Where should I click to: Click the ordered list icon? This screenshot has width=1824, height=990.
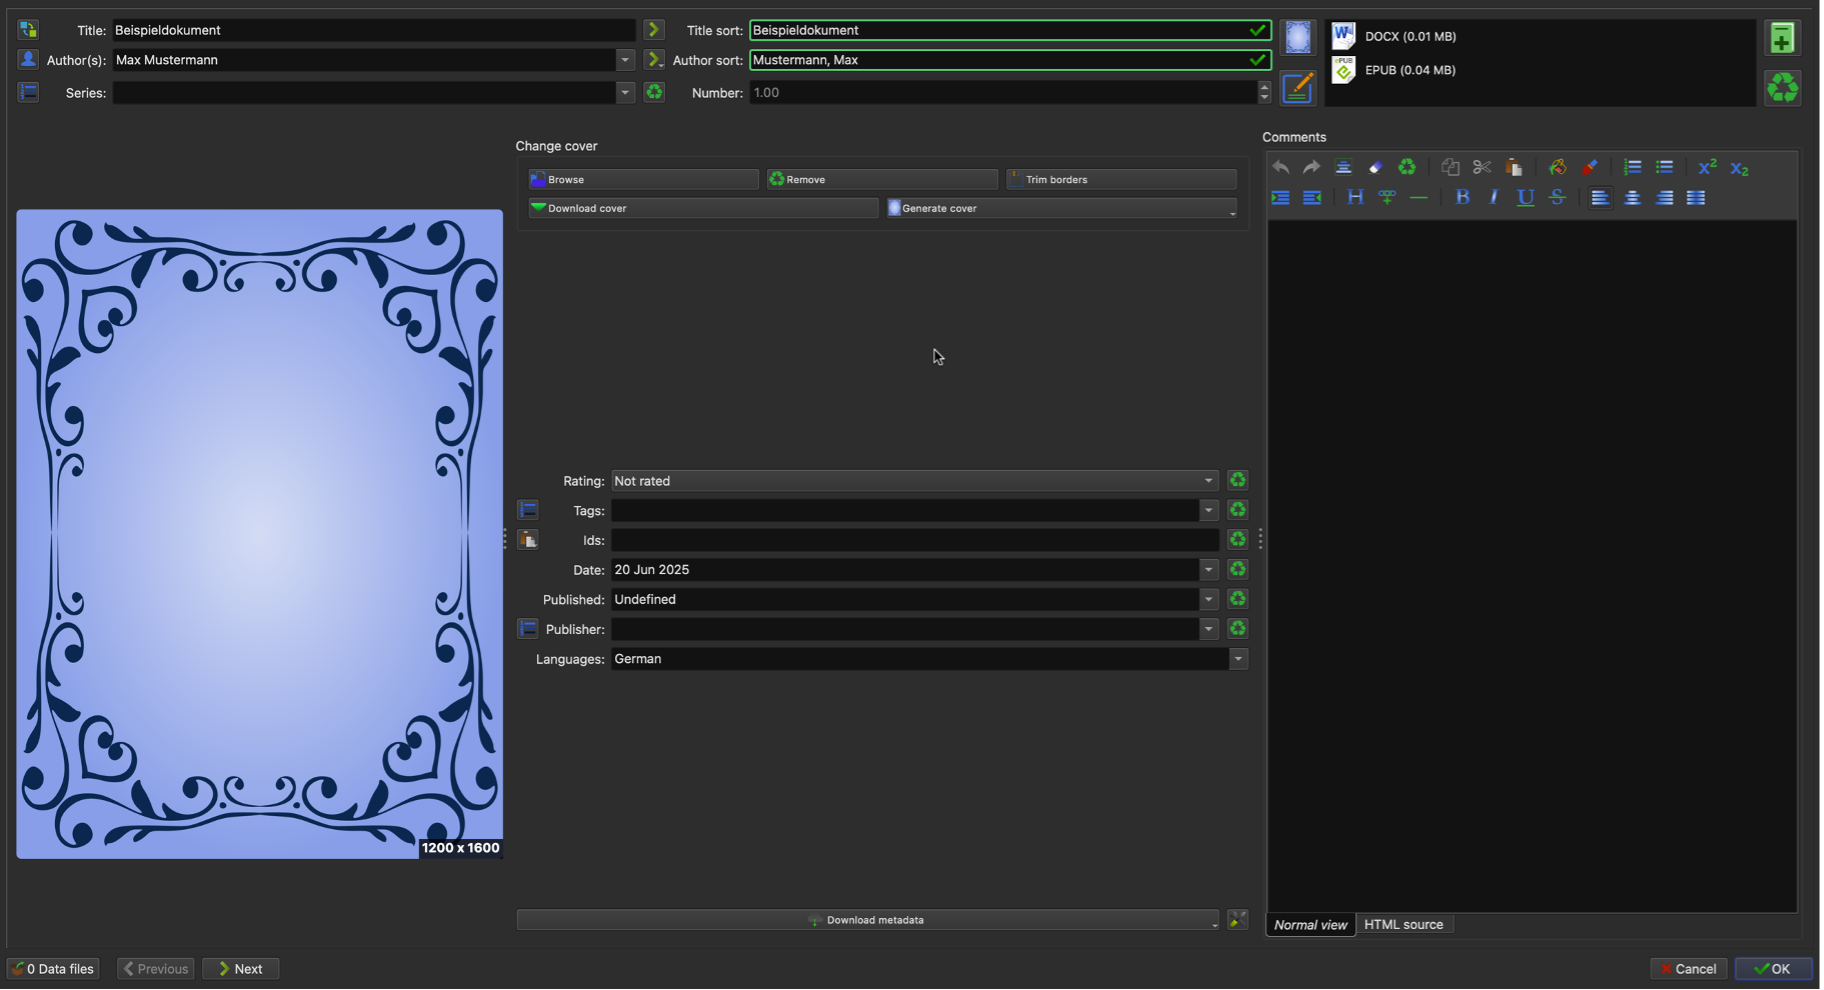point(1632,168)
